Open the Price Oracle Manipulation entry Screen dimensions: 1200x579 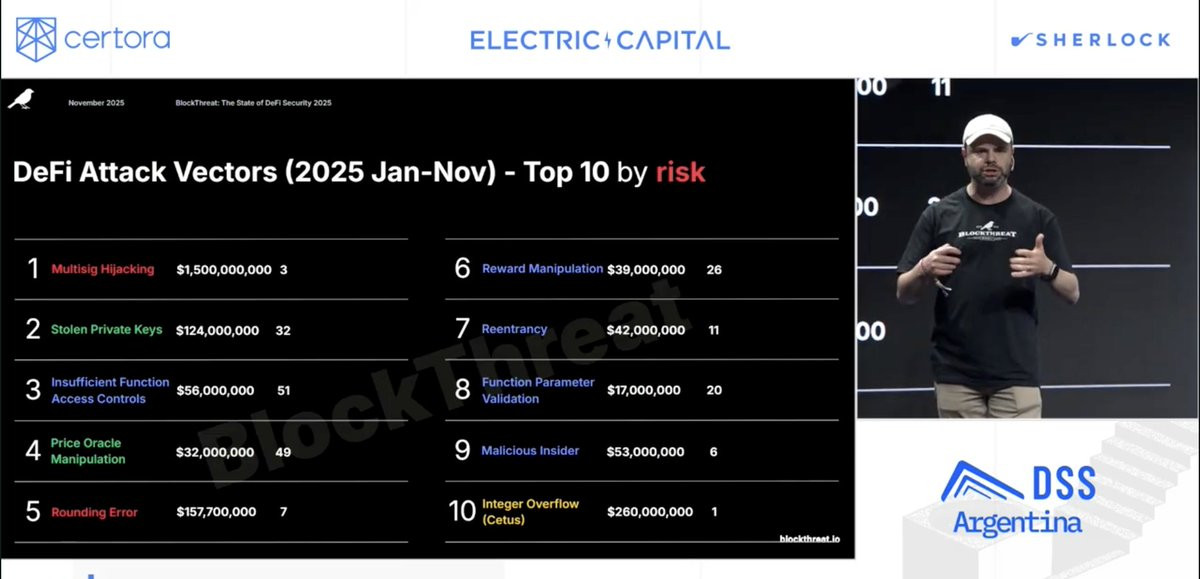[x=88, y=451]
